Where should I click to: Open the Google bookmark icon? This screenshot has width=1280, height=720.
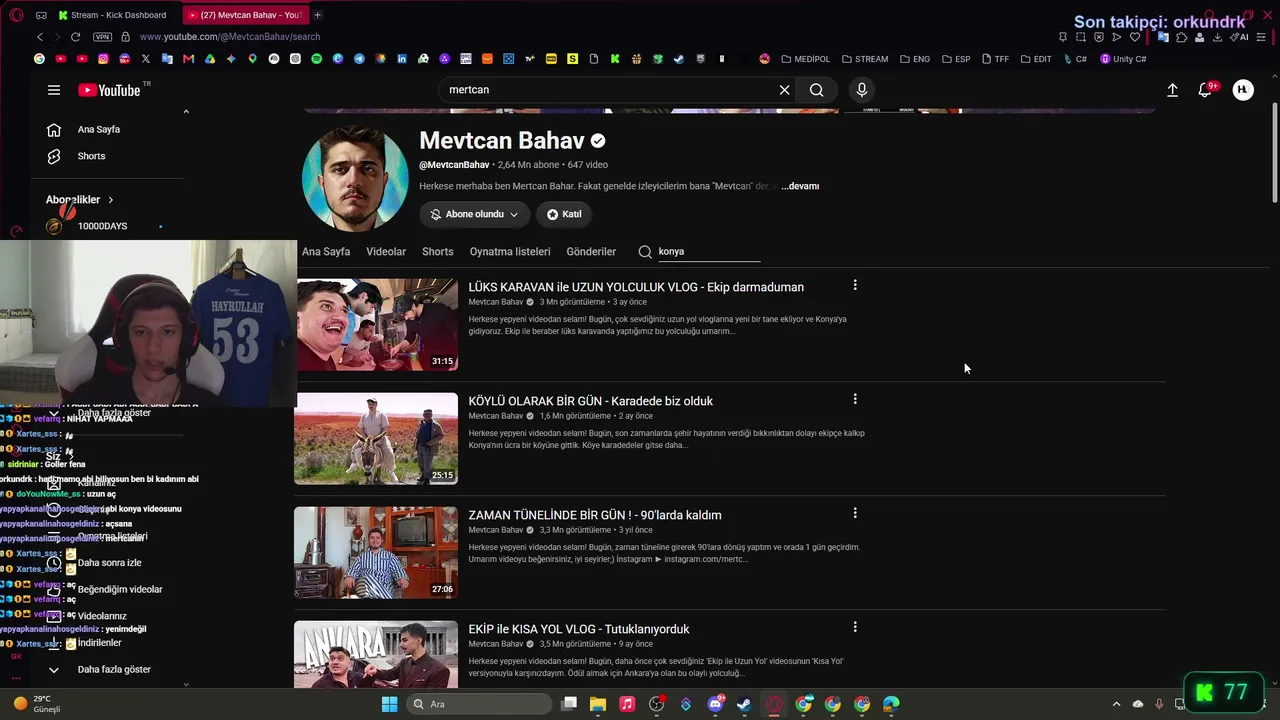tap(39, 59)
